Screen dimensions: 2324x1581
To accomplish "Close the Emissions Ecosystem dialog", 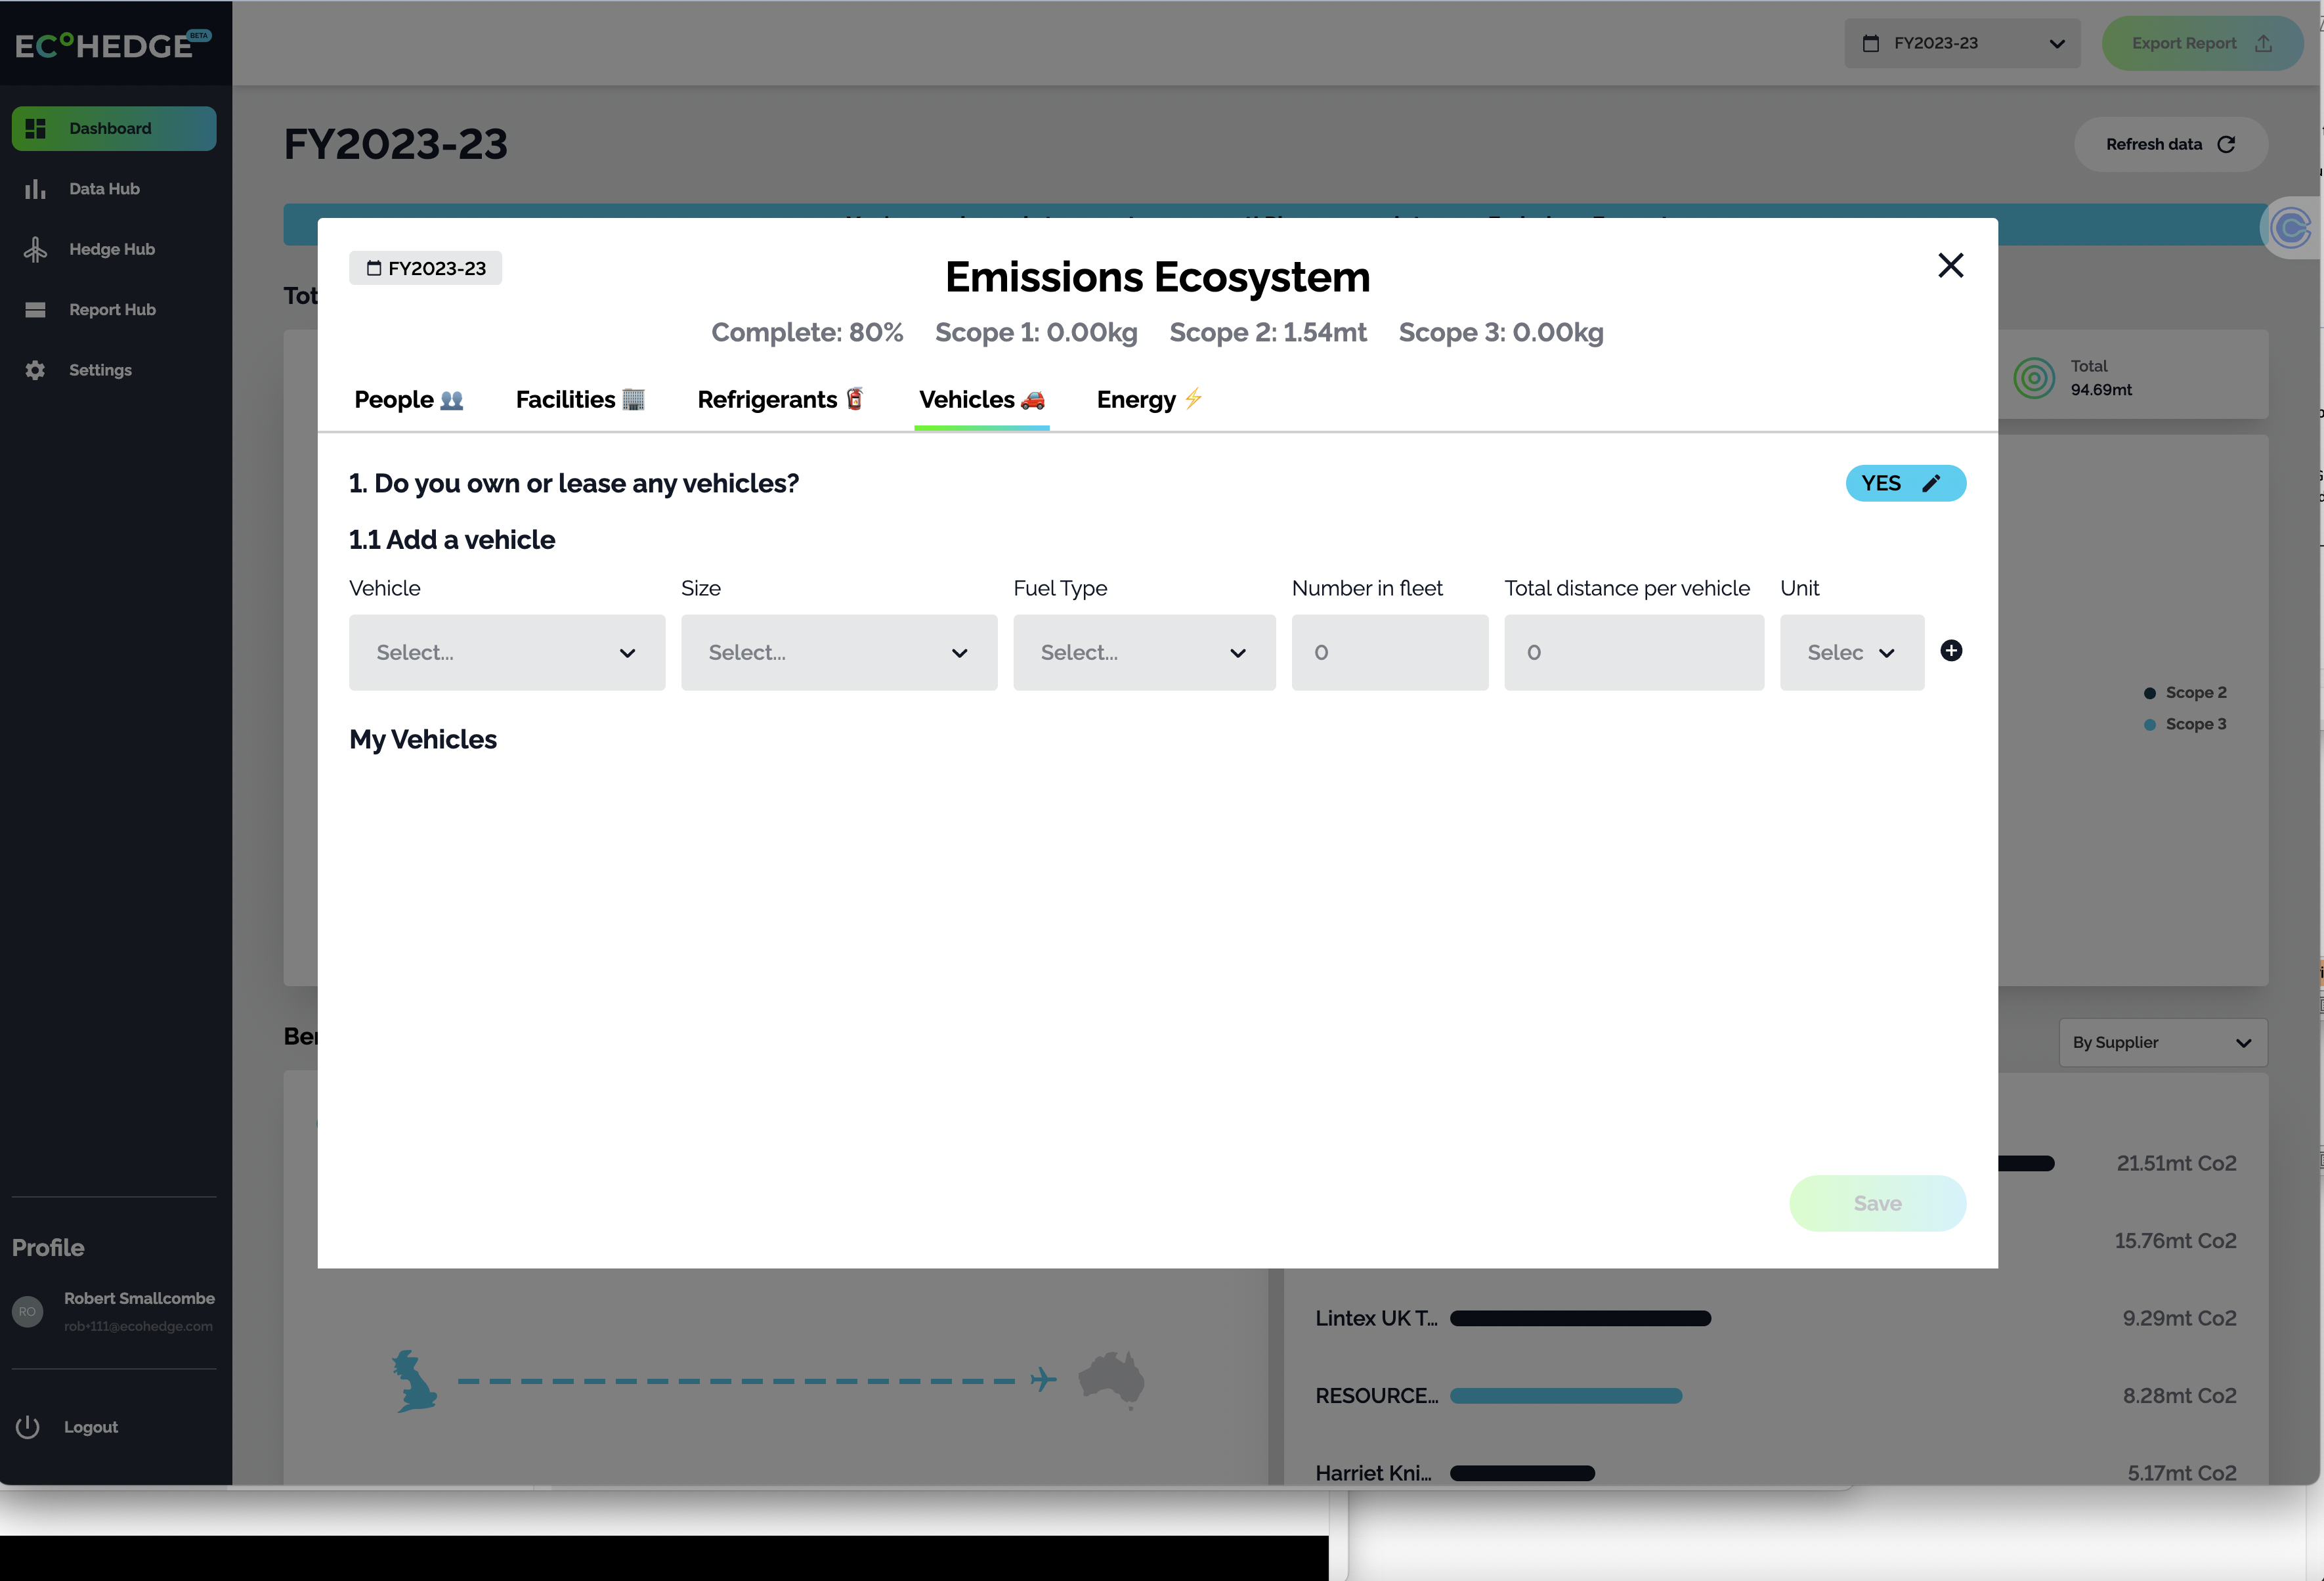I will [x=1951, y=265].
